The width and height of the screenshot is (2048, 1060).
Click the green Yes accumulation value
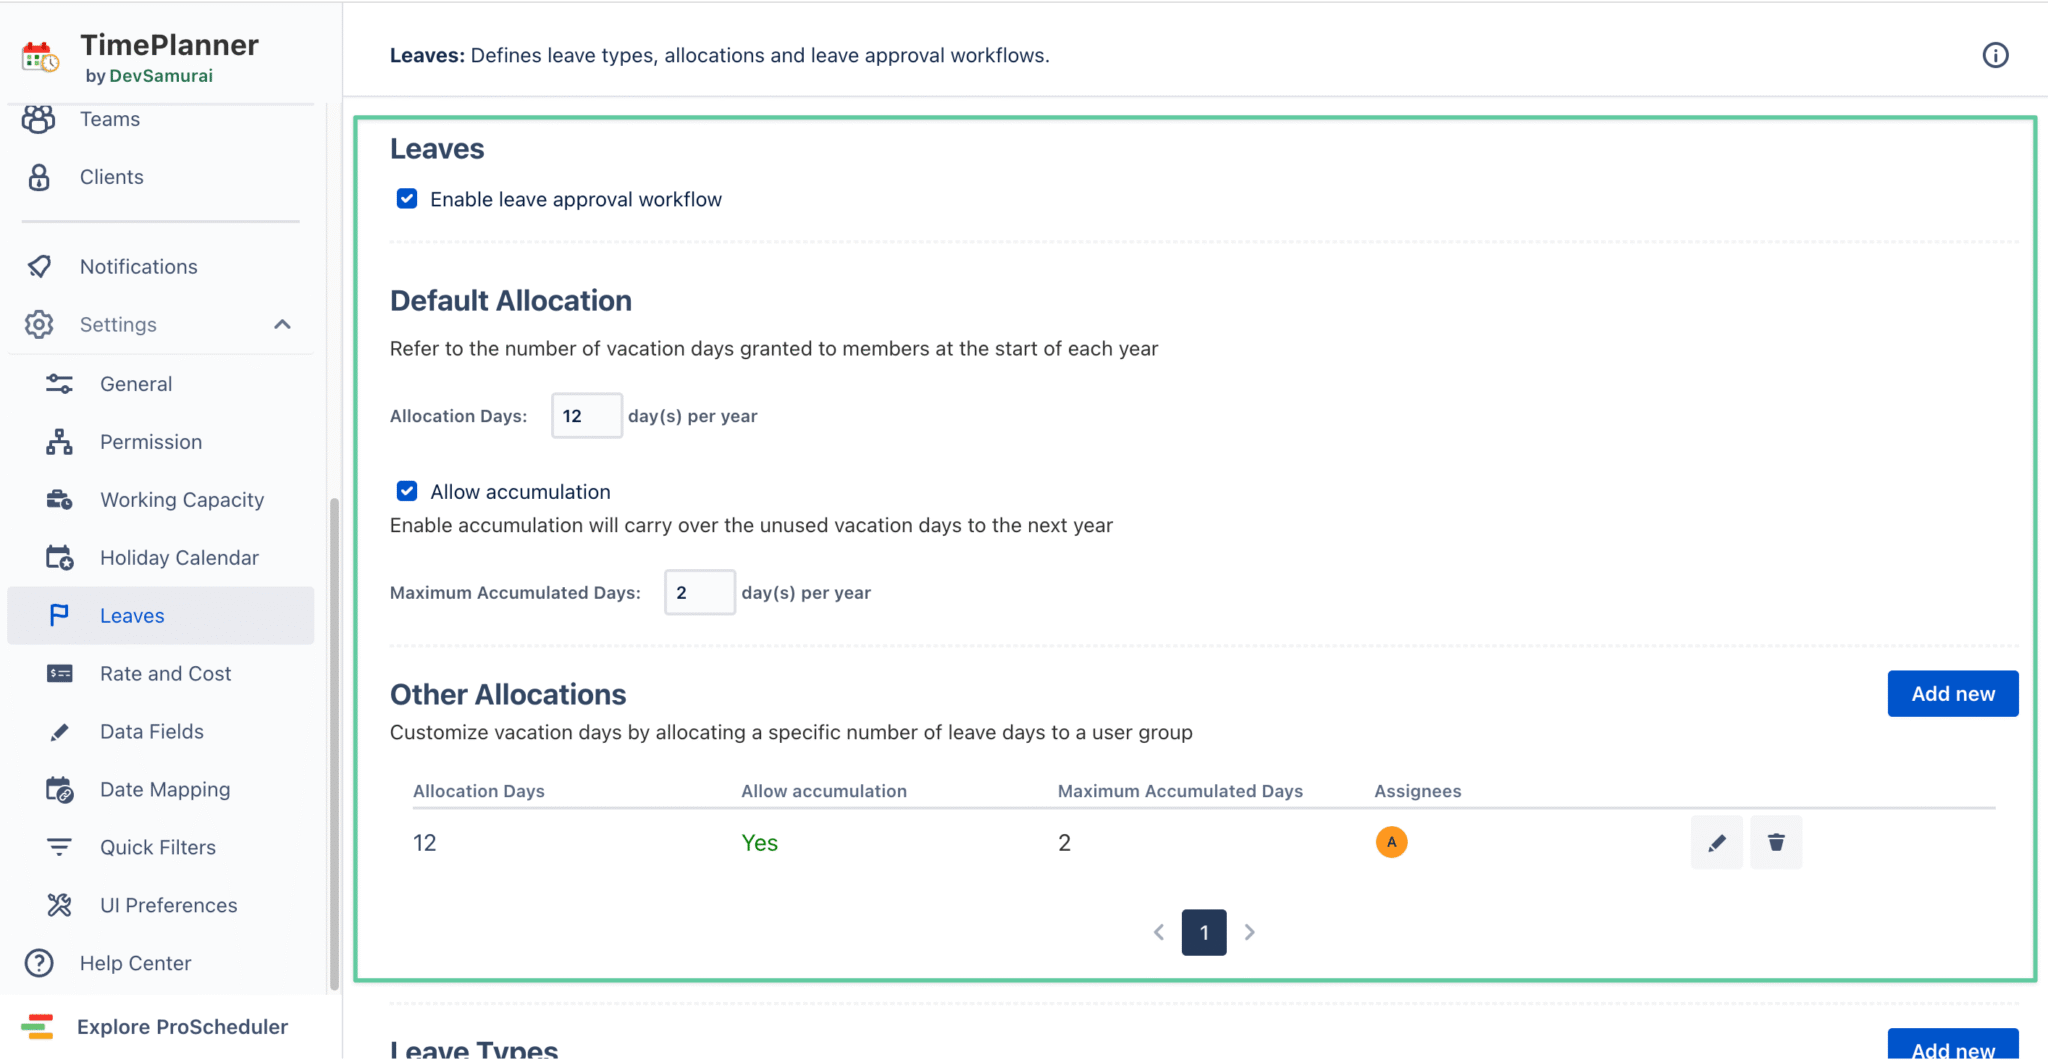coord(759,843)
